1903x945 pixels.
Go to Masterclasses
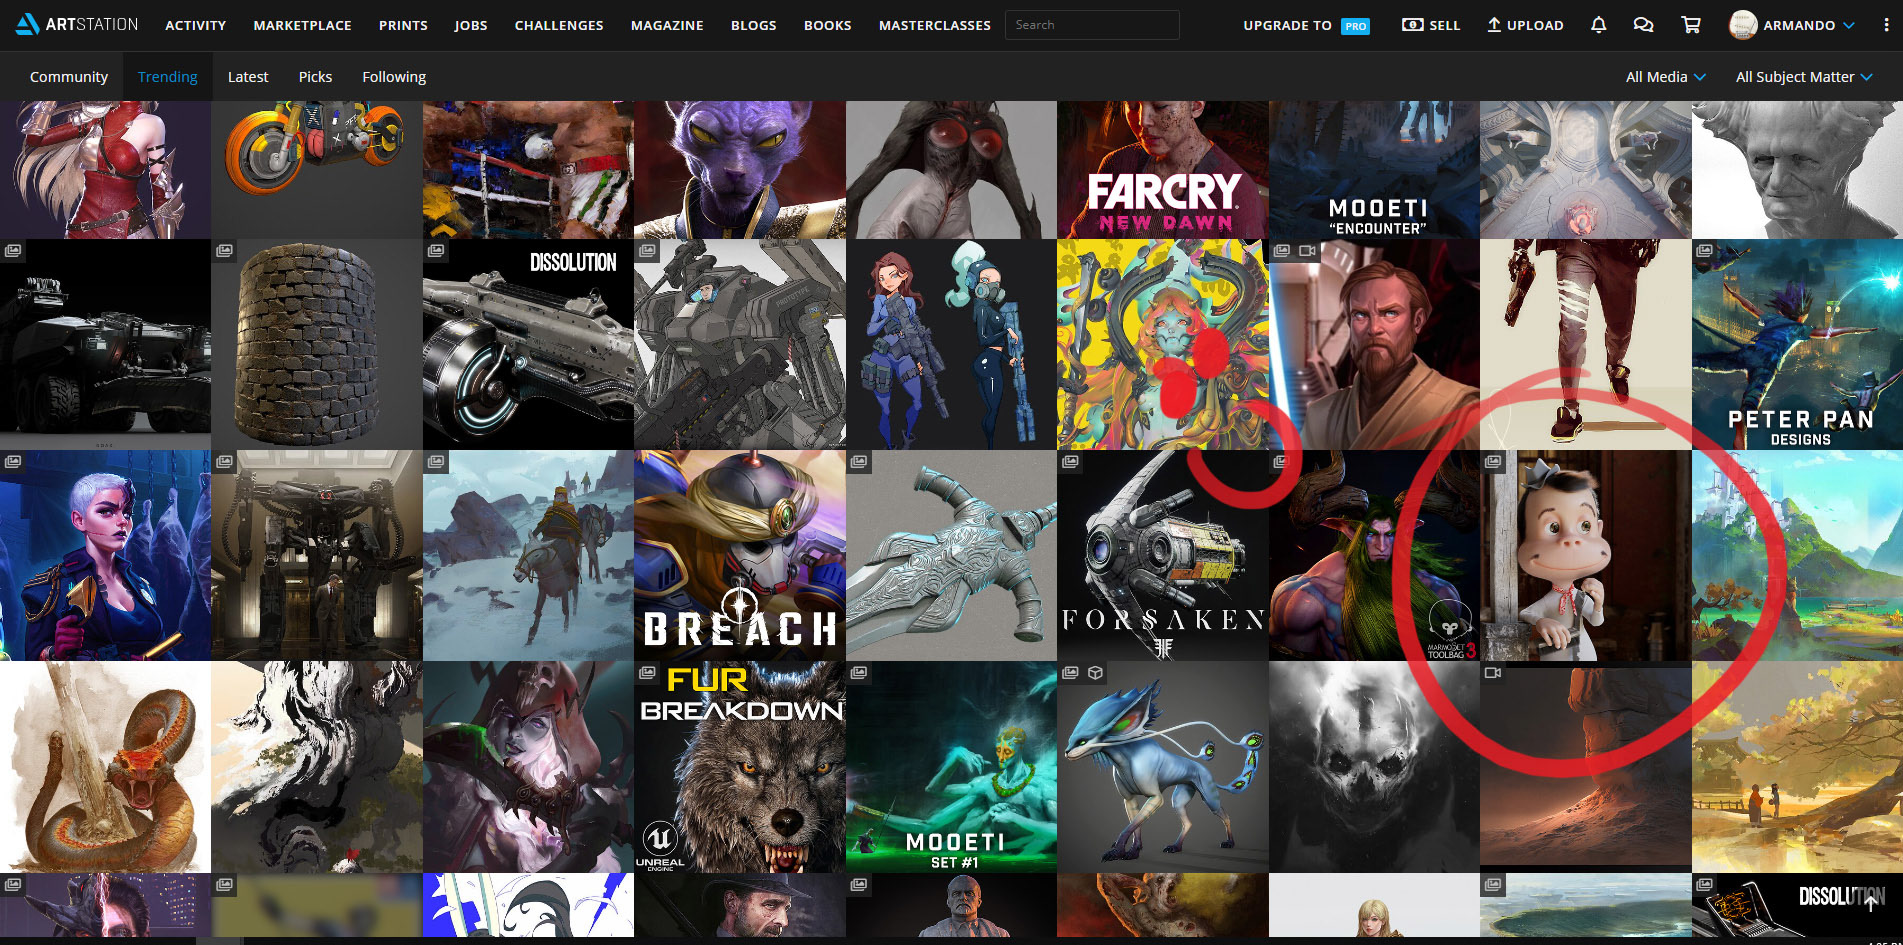point(935,25)
